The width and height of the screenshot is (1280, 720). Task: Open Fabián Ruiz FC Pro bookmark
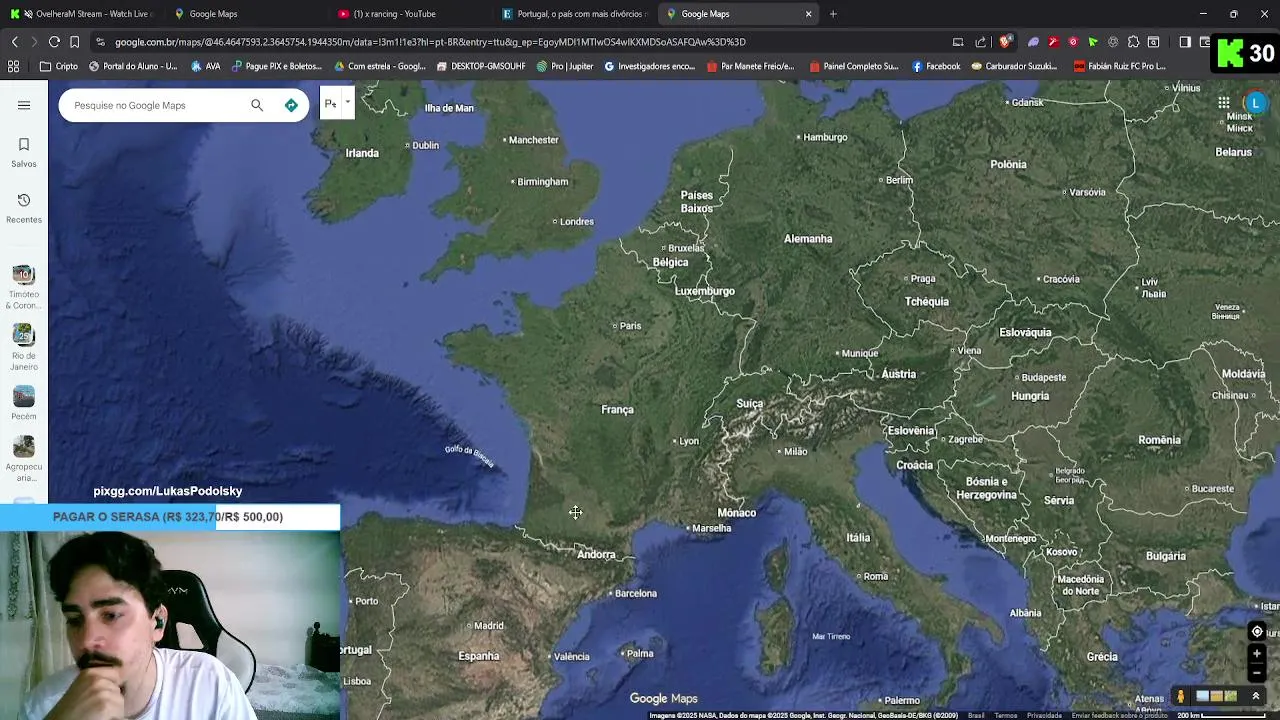(x=1119, y=66)
